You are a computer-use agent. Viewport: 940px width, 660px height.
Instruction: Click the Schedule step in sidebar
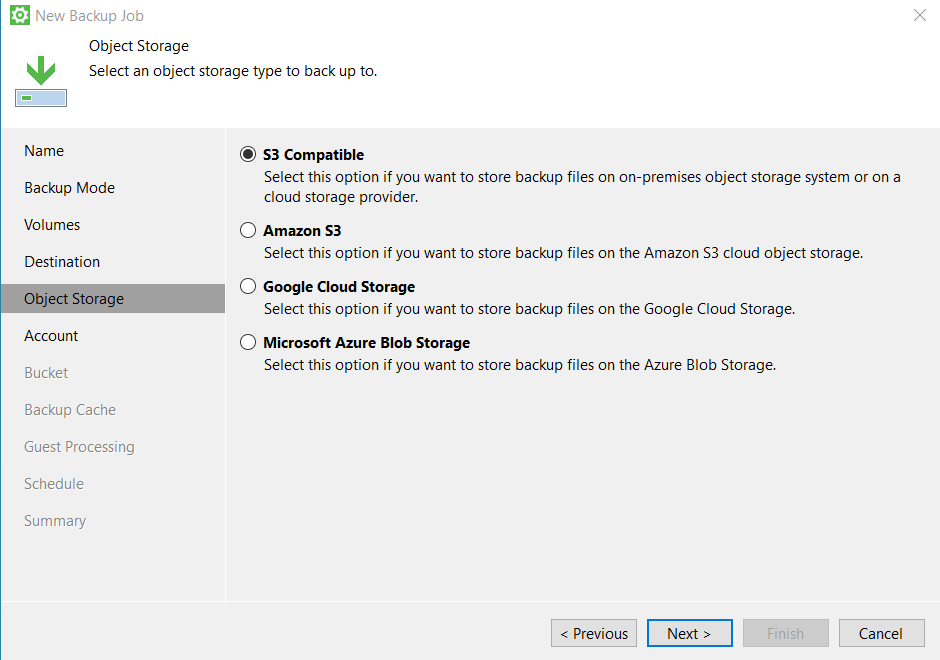pyautogui.click(x=54, y=484)
